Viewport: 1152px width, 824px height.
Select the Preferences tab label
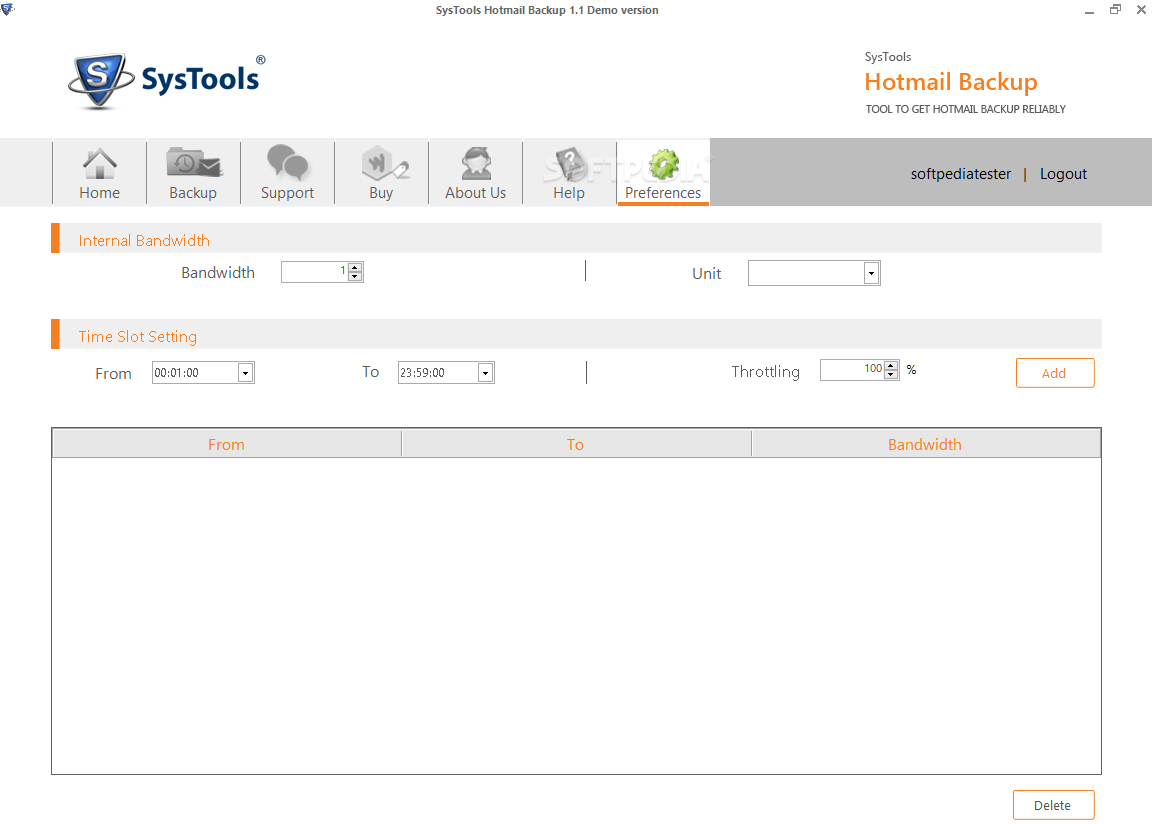(663, 192)
